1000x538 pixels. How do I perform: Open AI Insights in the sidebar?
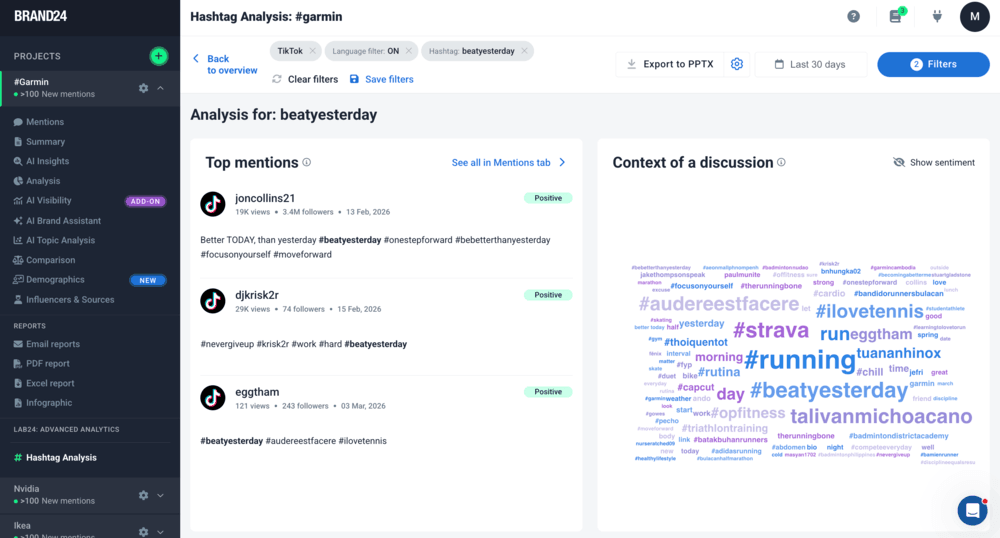click(47, 161)
